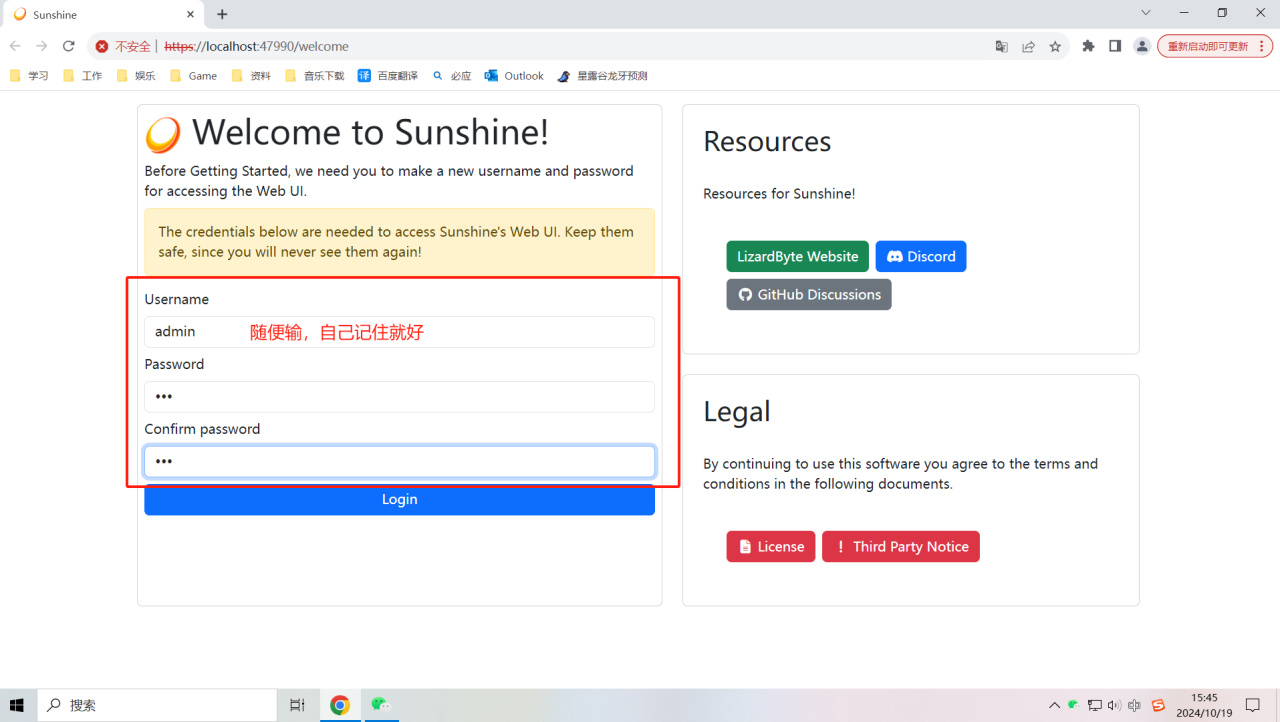Click the address bar URL
This screenshot has width=1280, height=722.
(256, 46)
